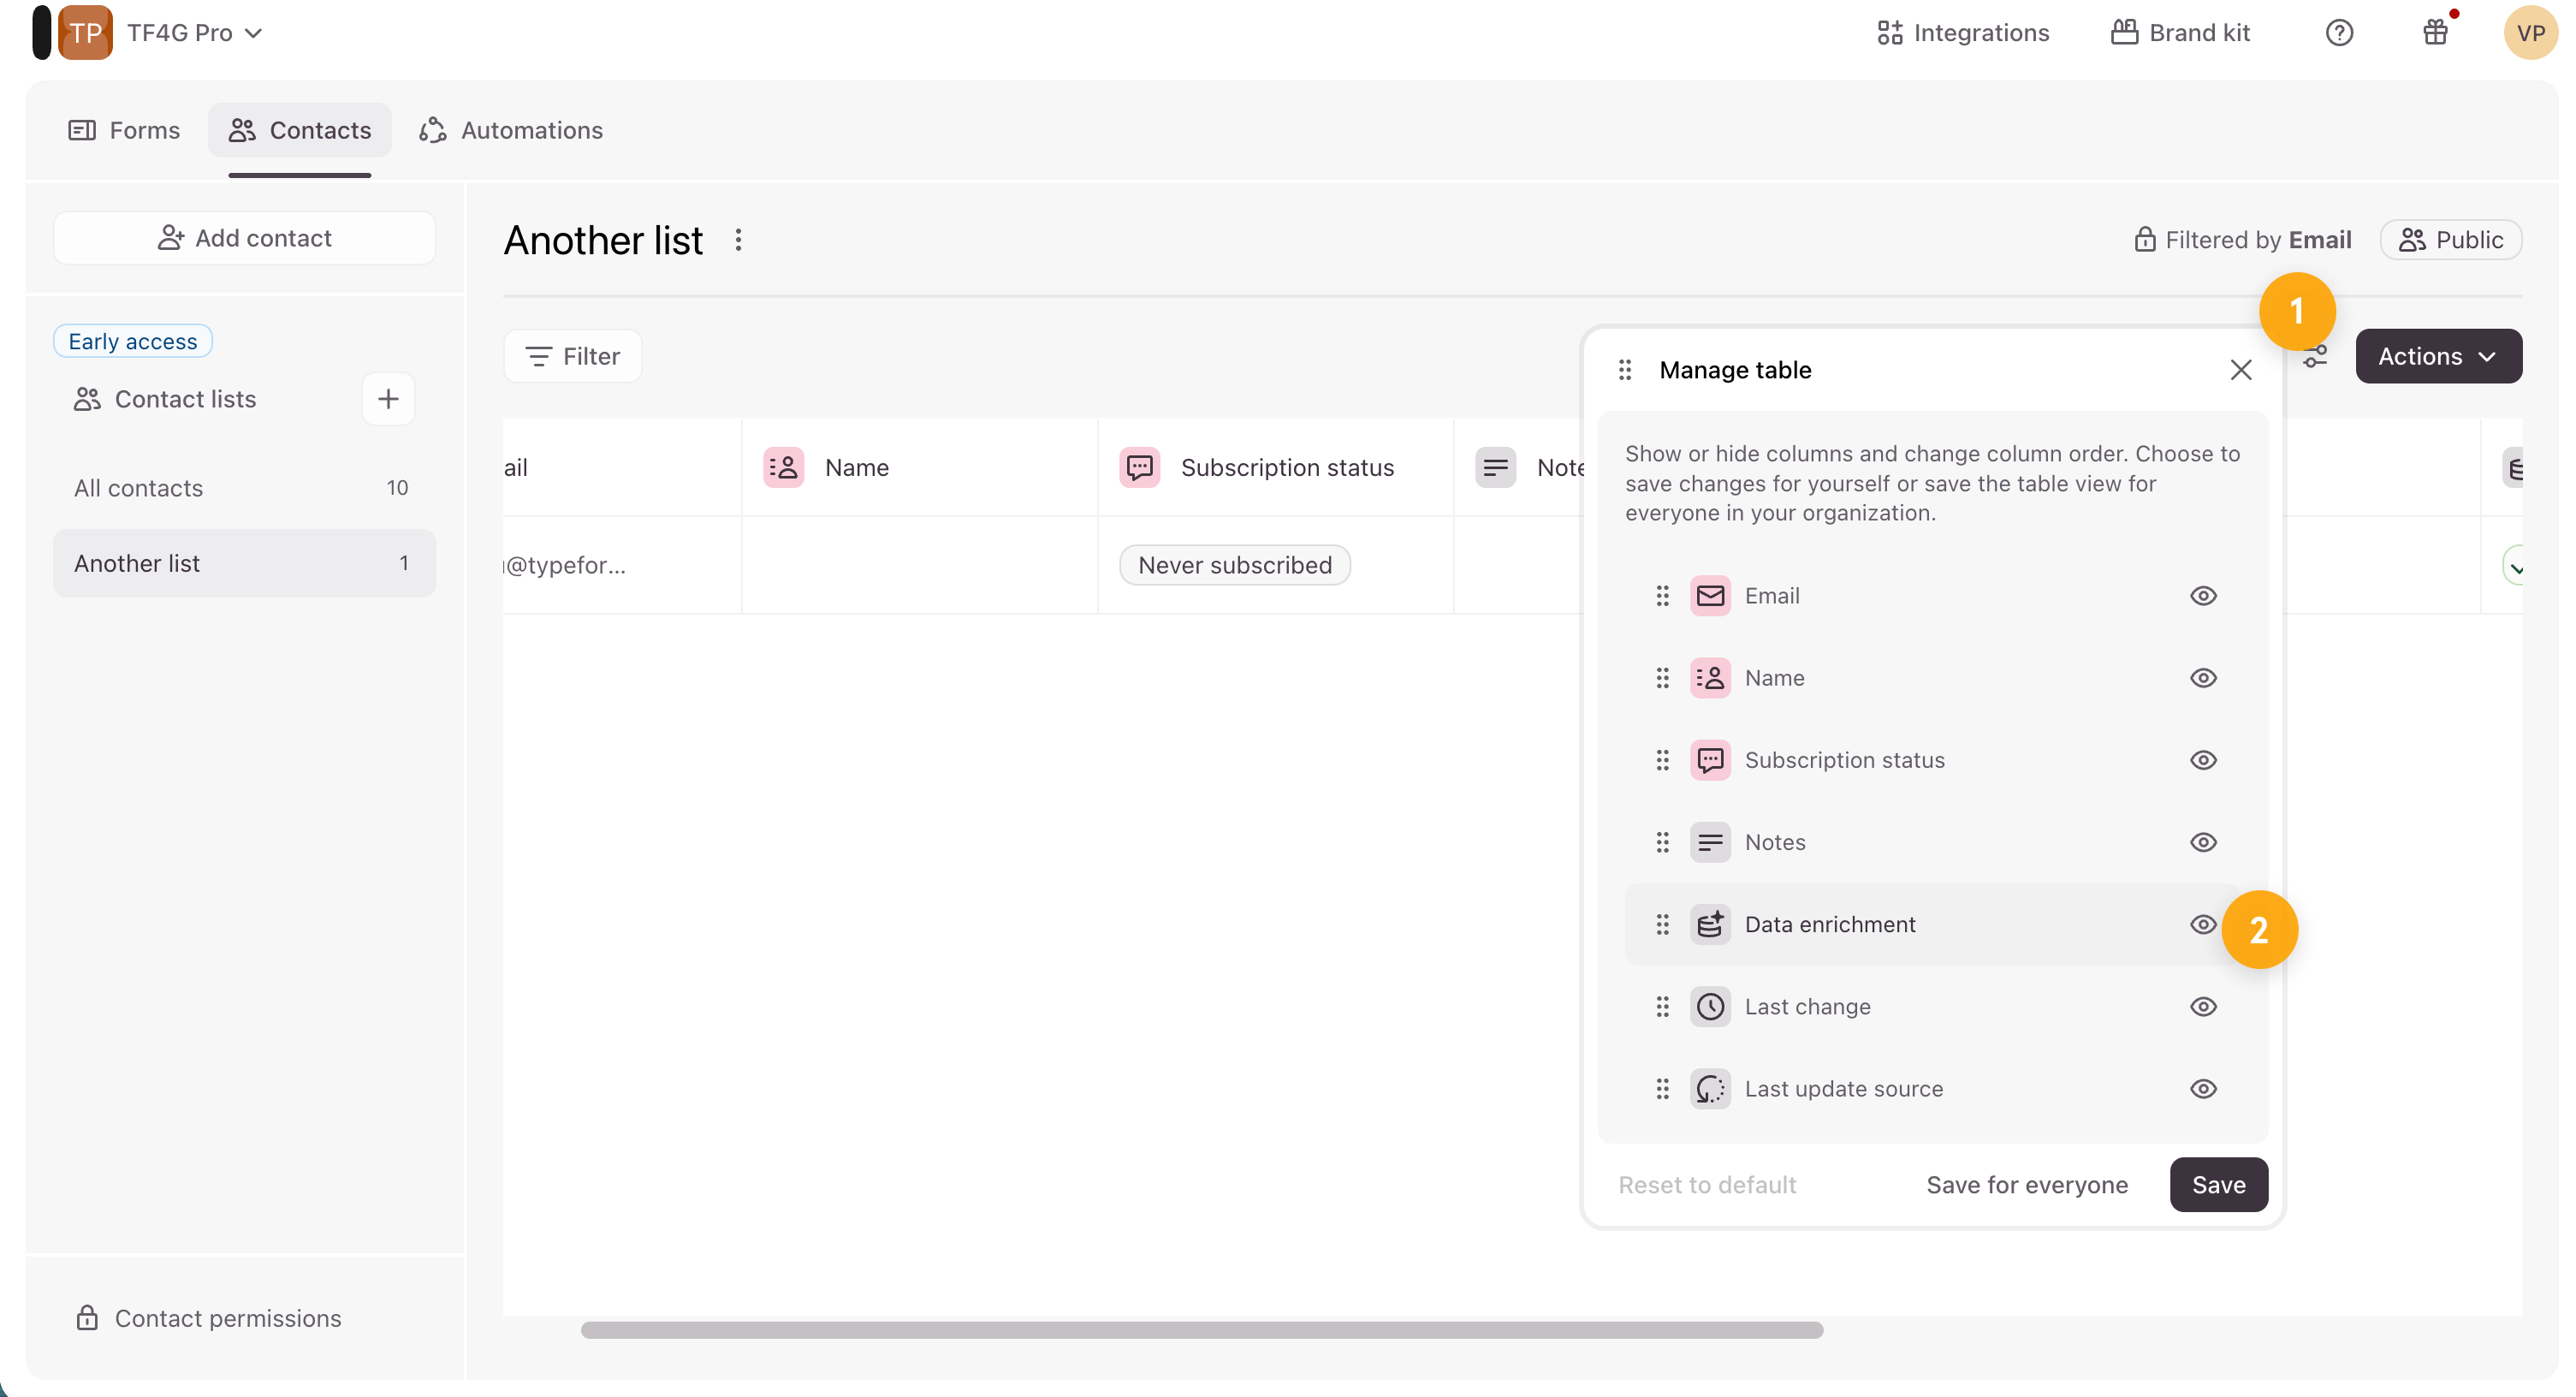Hide the Email column with eye icon
The height and width of the screenshot is (1397, 2576).
tap(2203, 596)
